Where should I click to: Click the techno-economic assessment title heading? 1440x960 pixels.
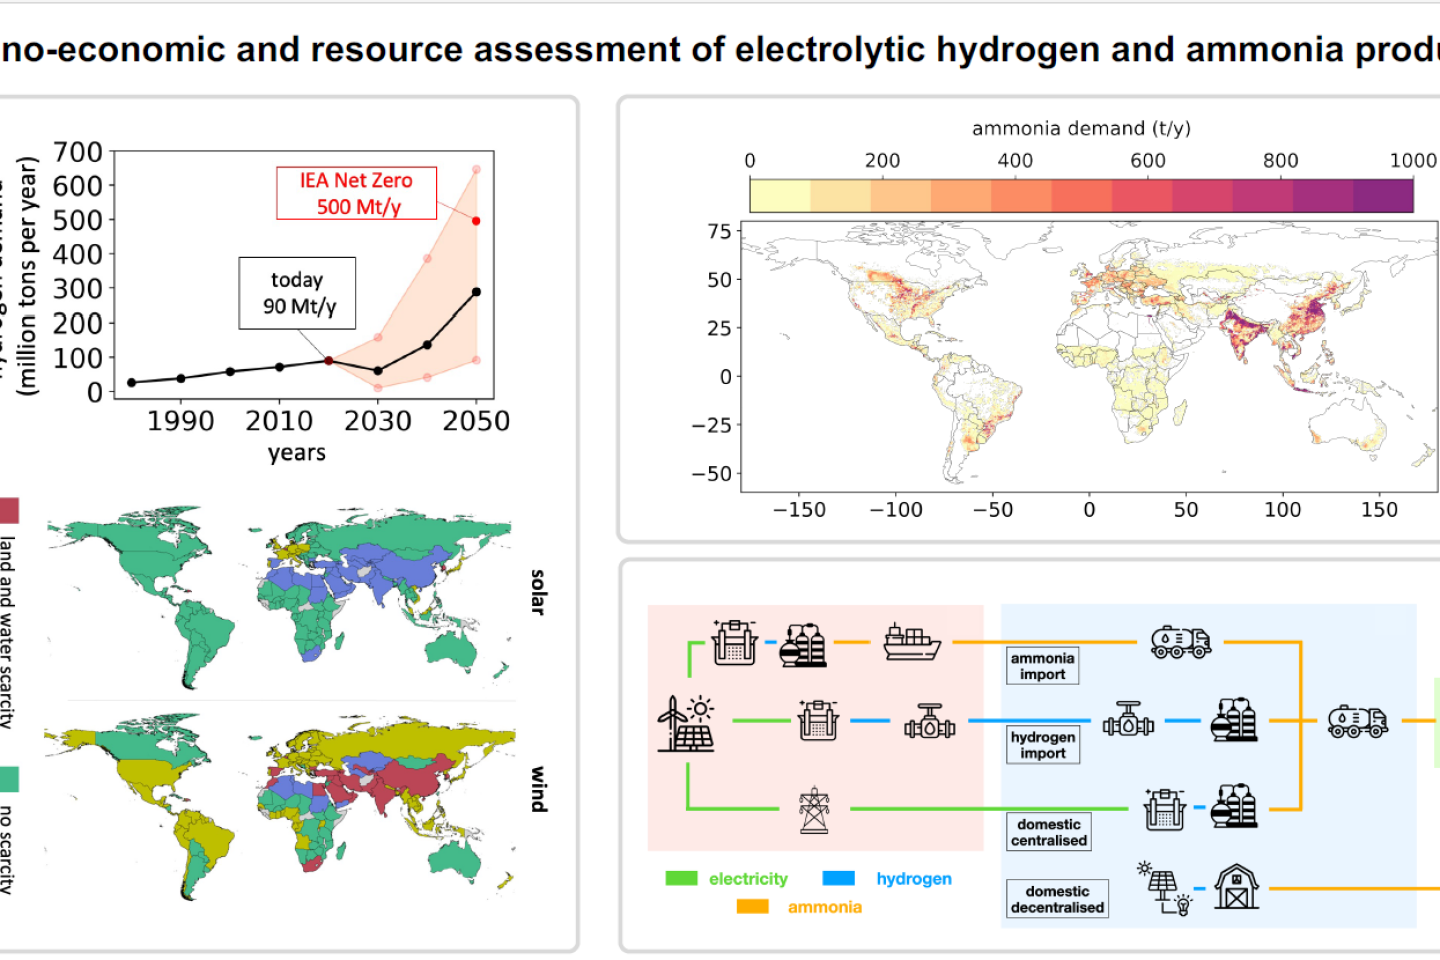[x=720, y=50]
